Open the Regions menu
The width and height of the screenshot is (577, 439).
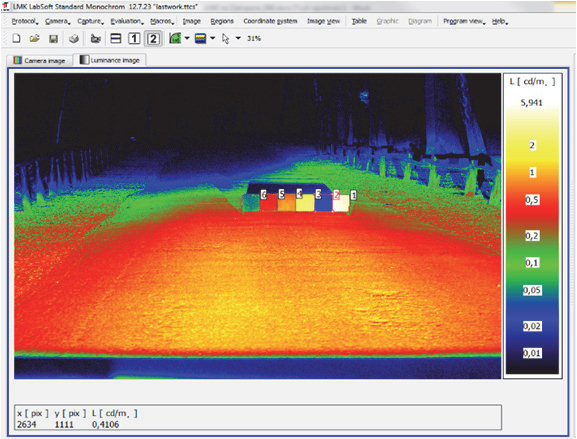pos(222,21)
